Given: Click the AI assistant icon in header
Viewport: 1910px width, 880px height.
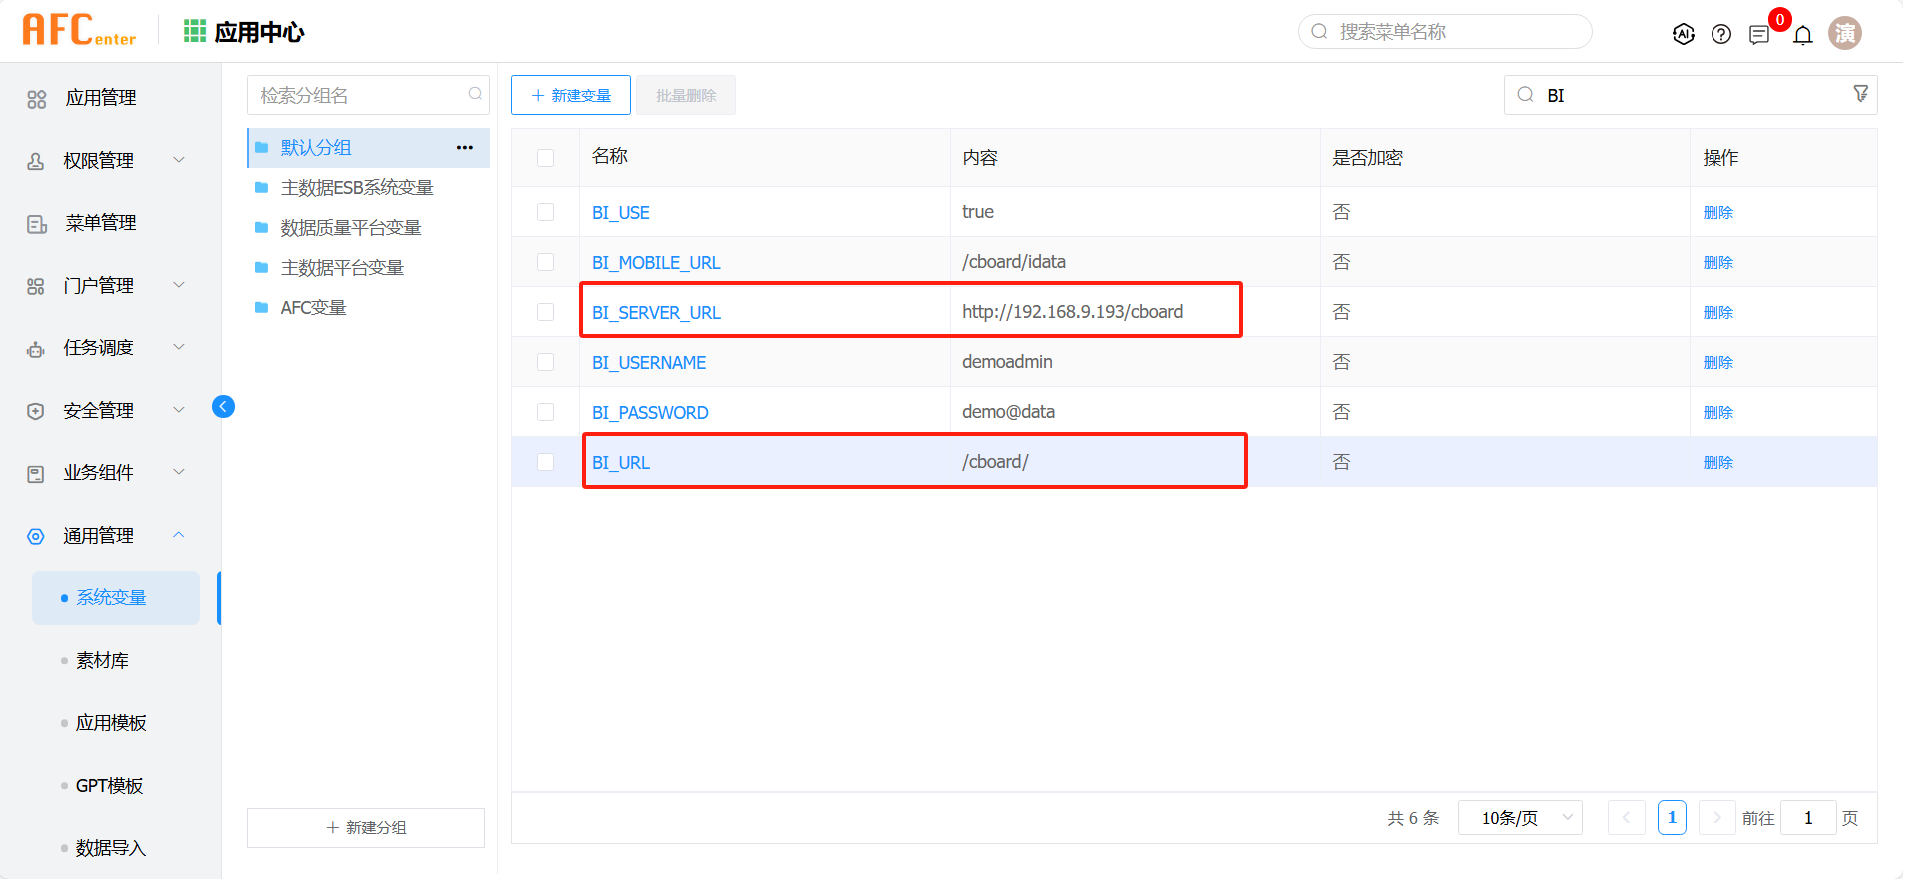Looking at the screenshot, I should pos(1683,34).
